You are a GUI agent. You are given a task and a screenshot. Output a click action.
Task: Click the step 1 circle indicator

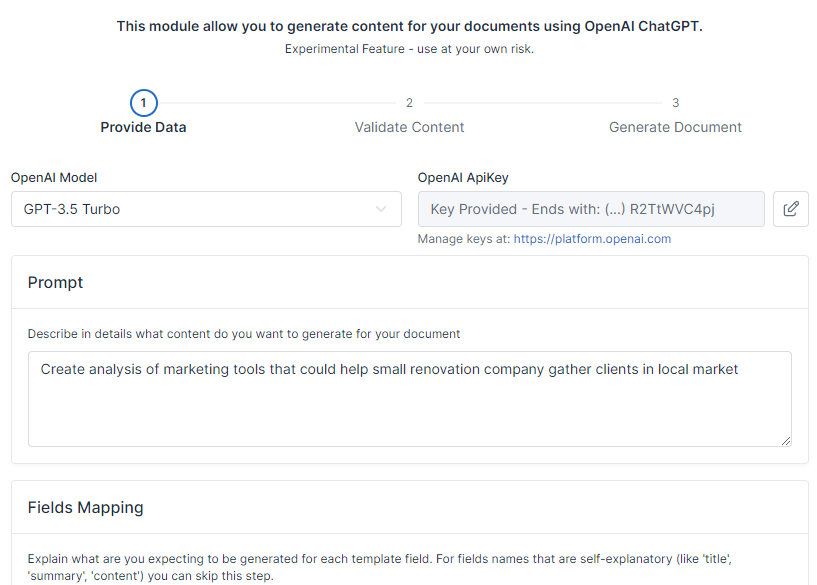[143, 103]
